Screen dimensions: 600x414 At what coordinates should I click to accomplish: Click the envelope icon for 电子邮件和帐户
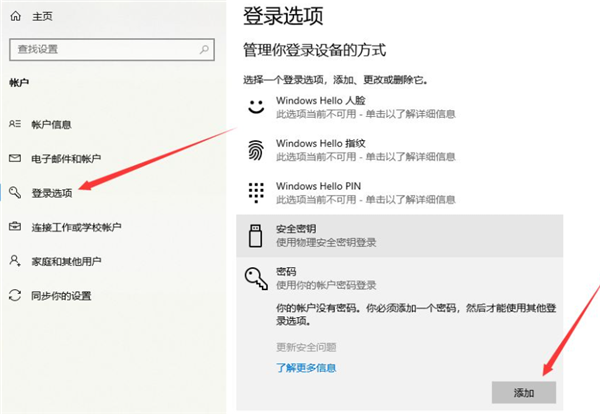(x=14, y=158)
